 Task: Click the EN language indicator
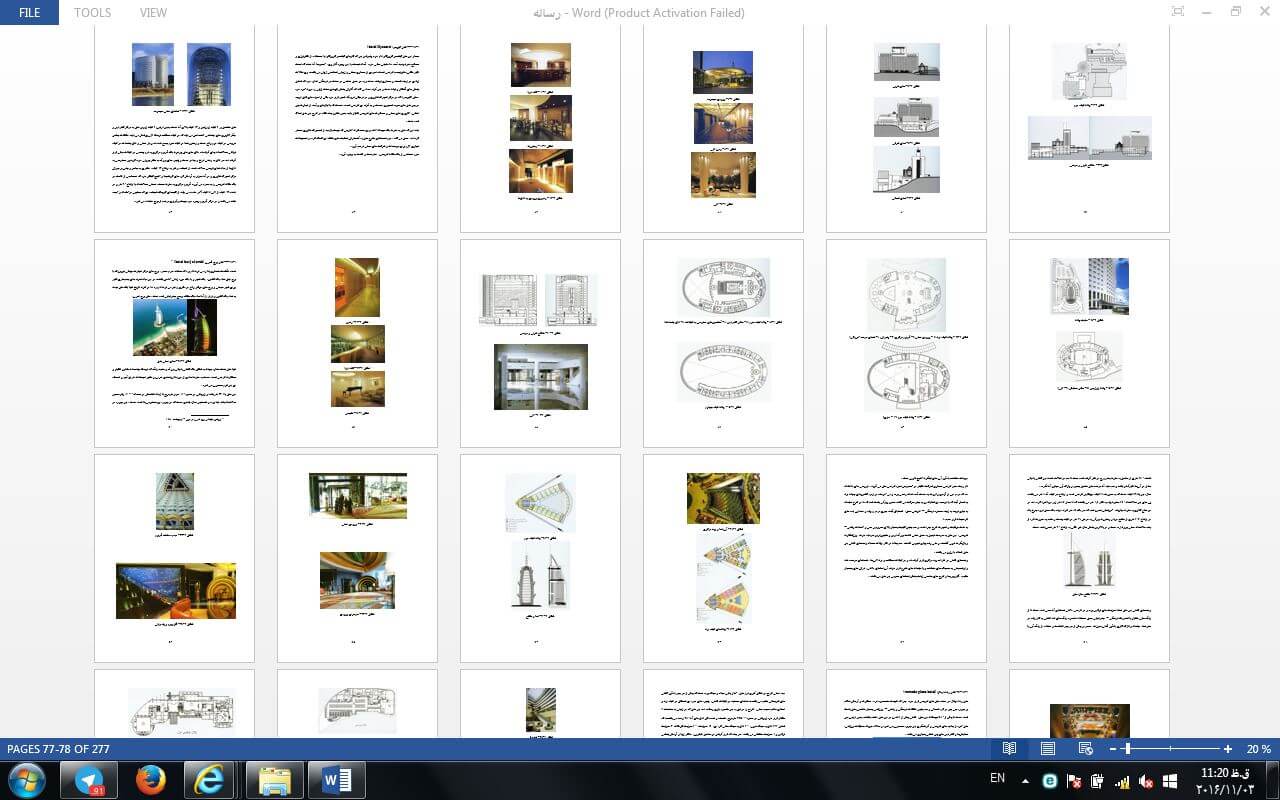997,778
